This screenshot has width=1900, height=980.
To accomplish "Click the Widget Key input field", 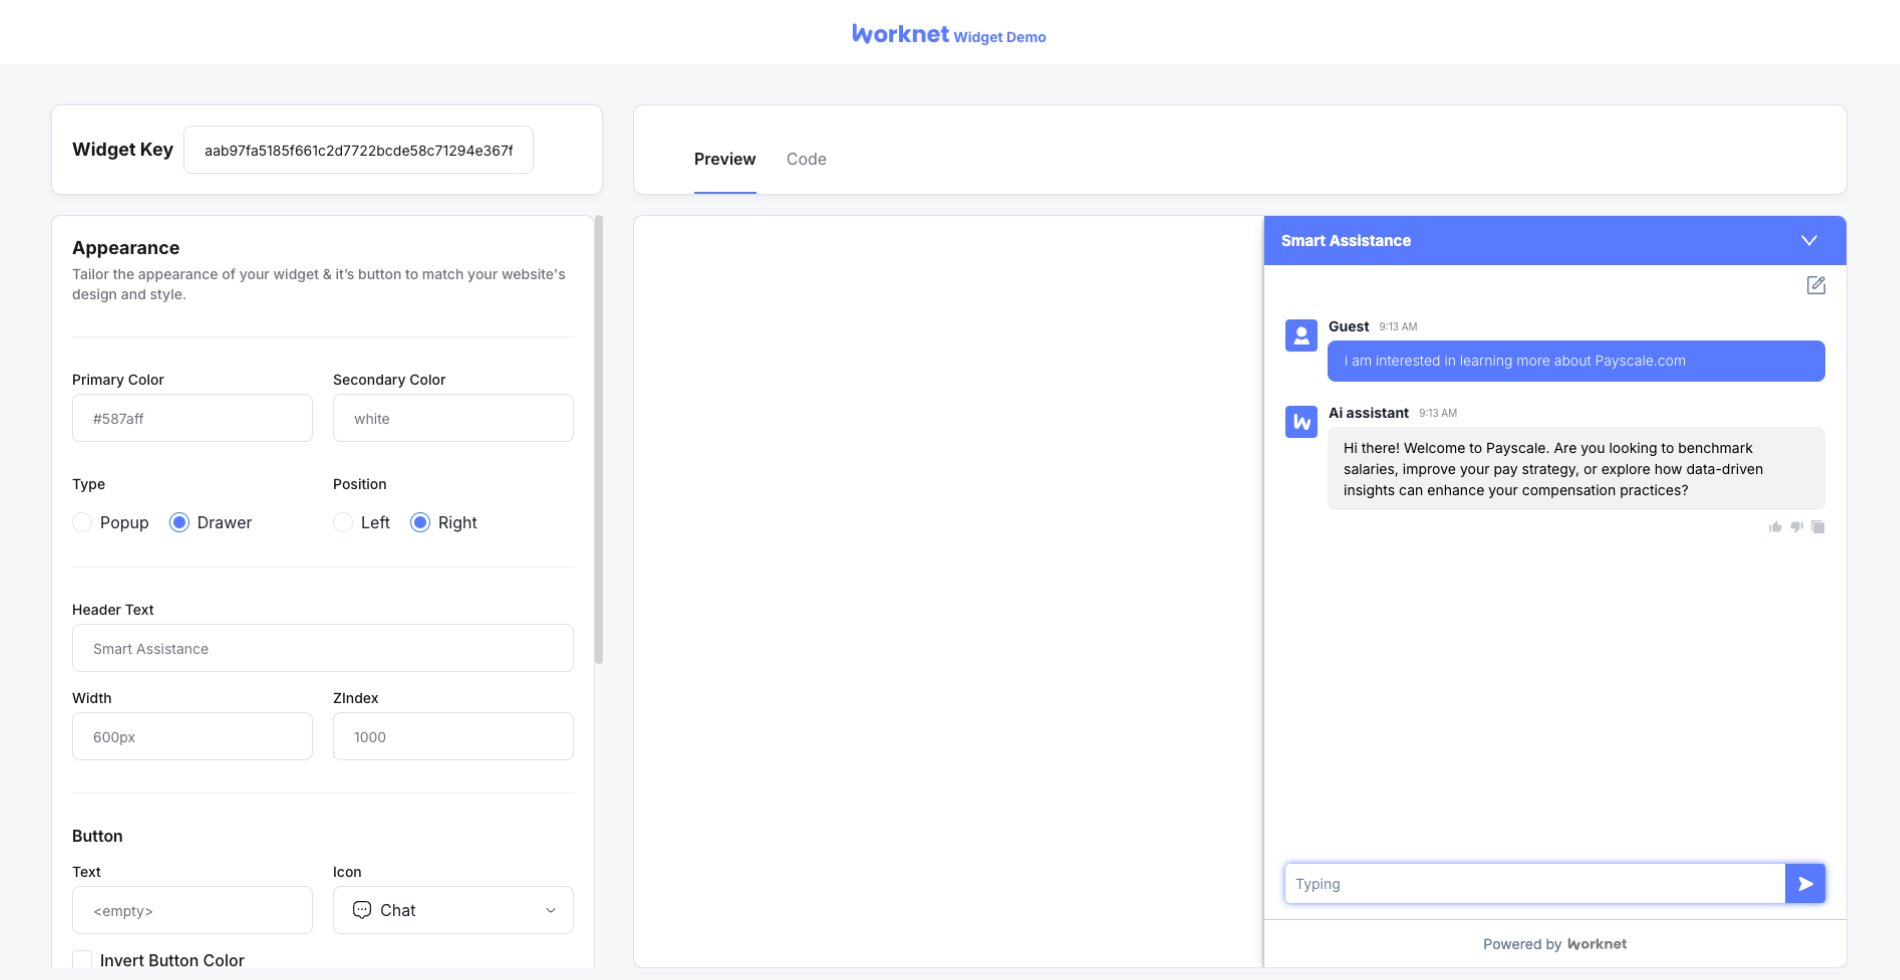I will tap(358, 150).
